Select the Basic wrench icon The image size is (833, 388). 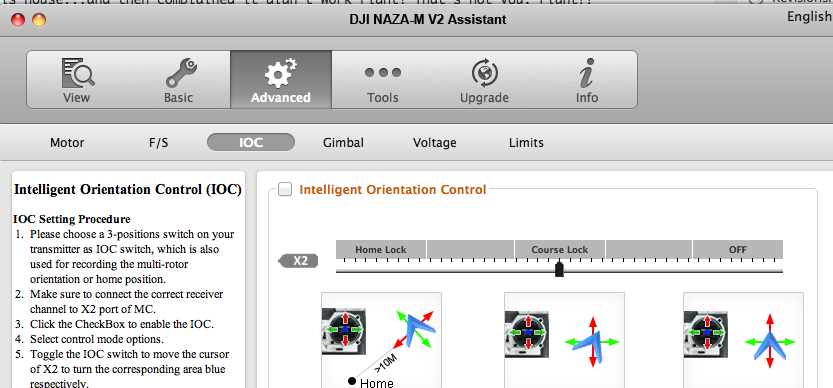[x=180, y=73]
